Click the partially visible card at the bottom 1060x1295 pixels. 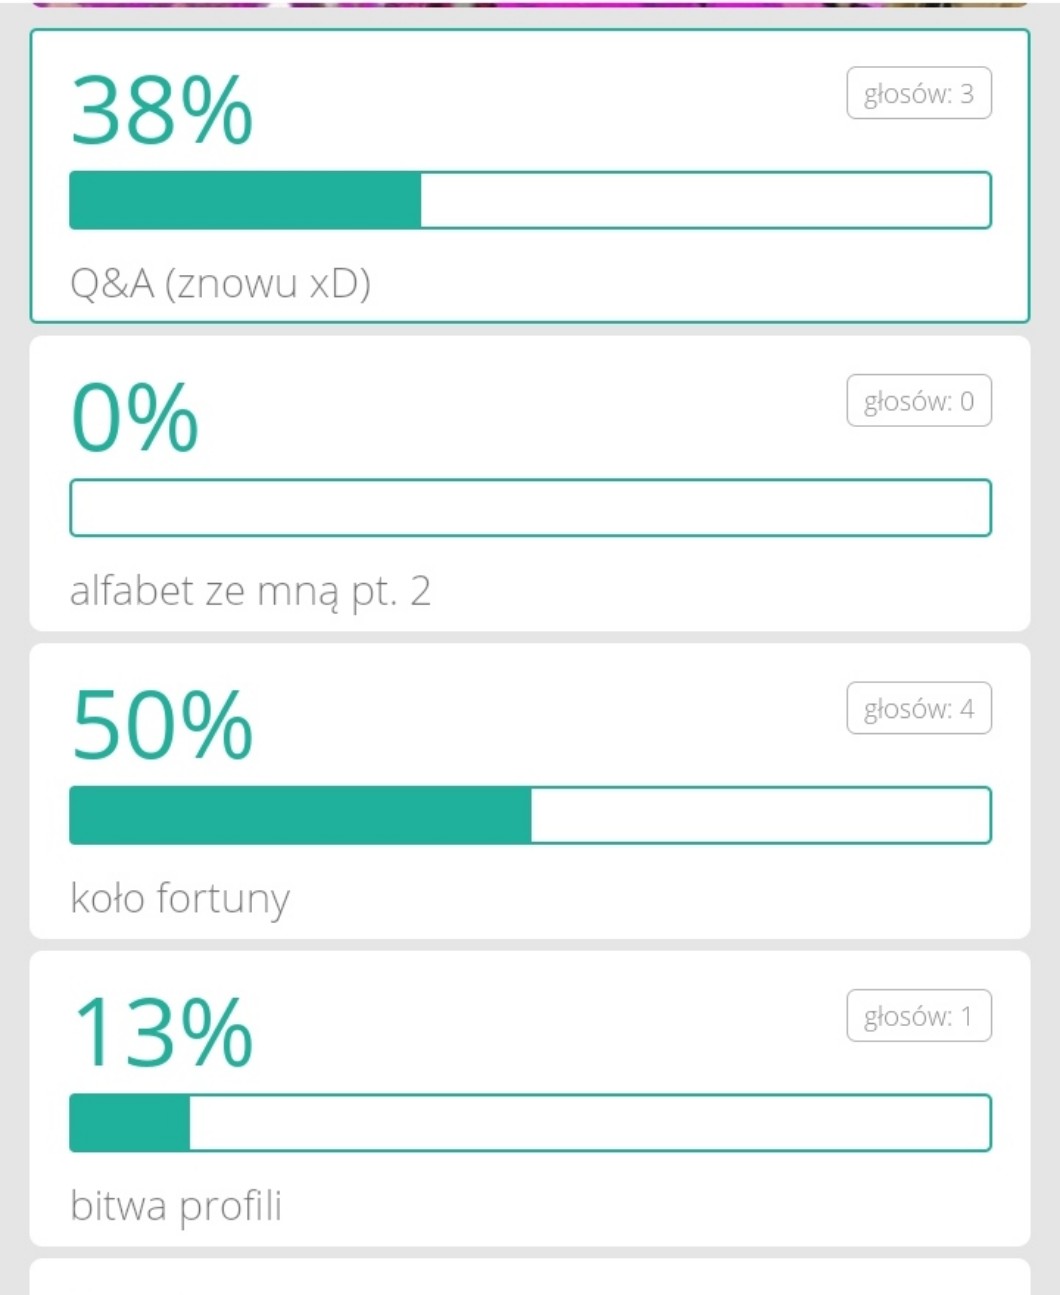coord(530,1279)
